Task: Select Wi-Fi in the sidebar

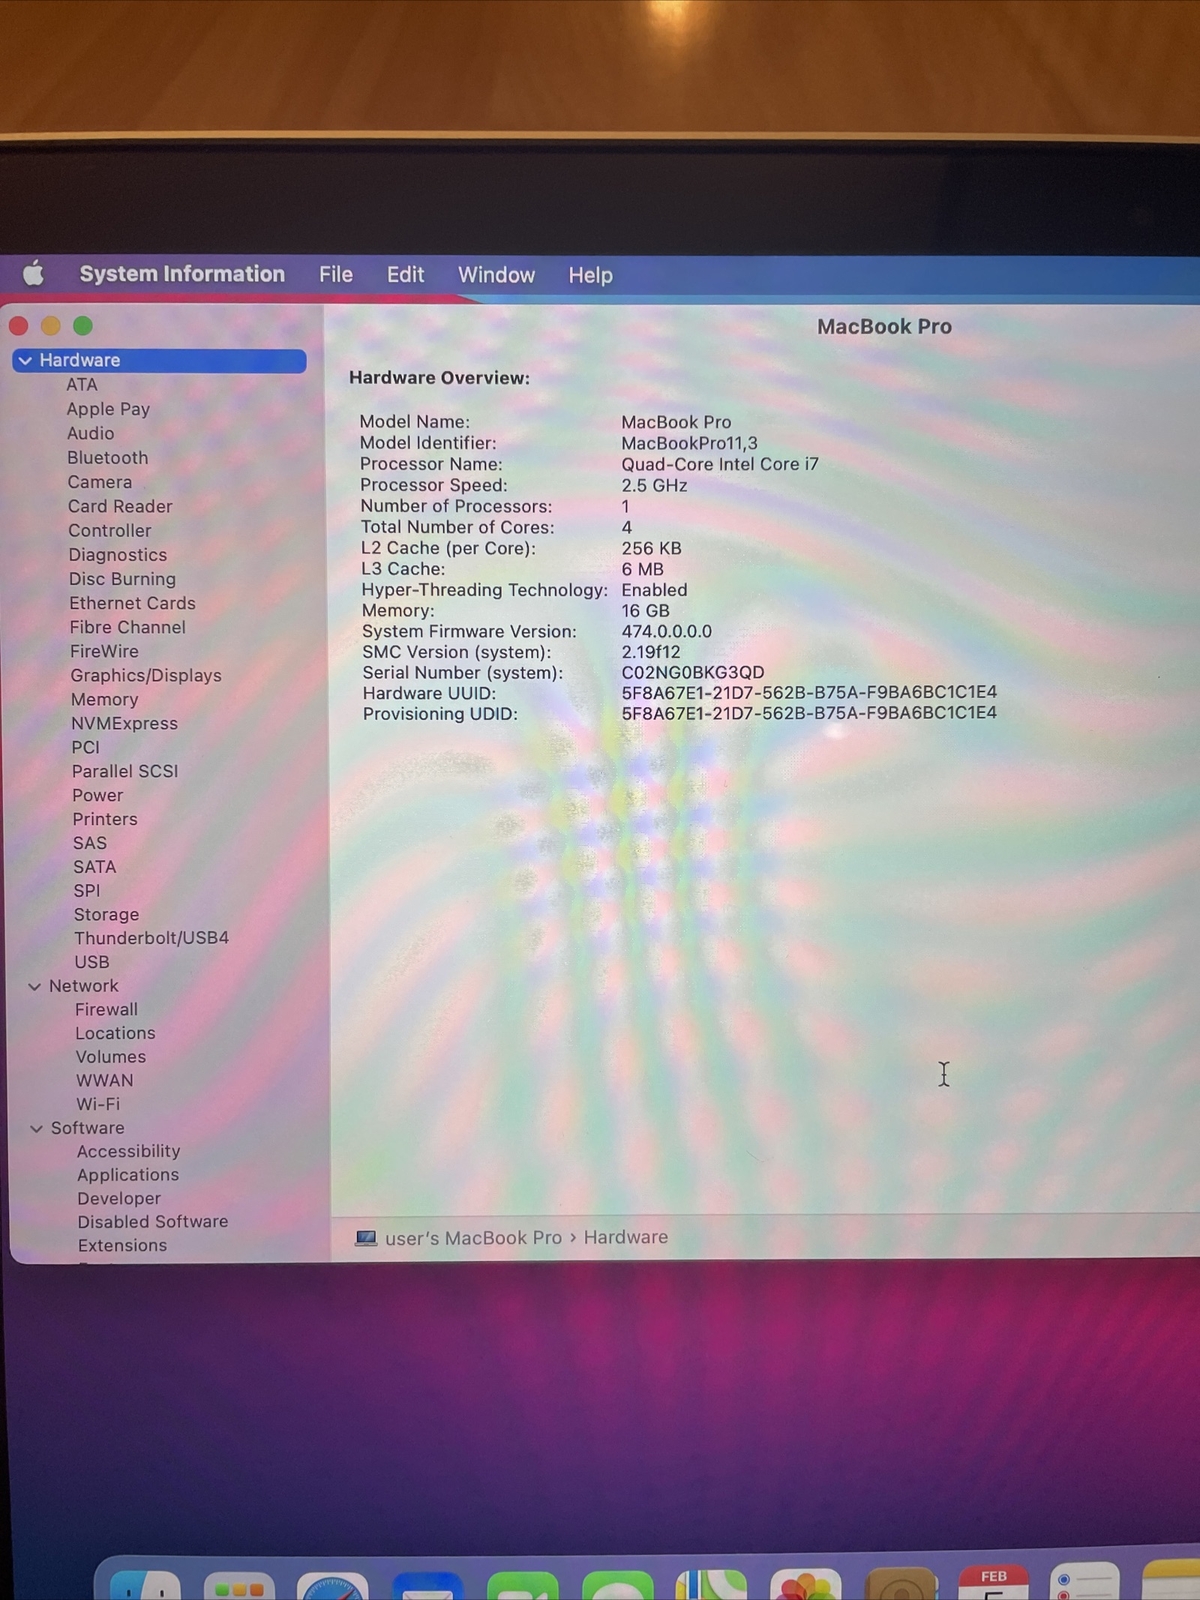Action: coord(98,1104)
